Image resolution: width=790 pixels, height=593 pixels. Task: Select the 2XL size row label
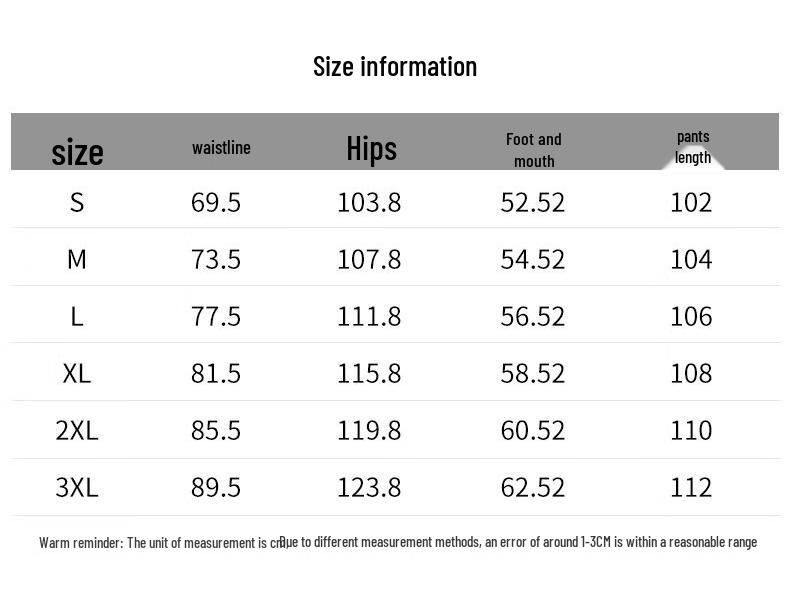(77, 431)
